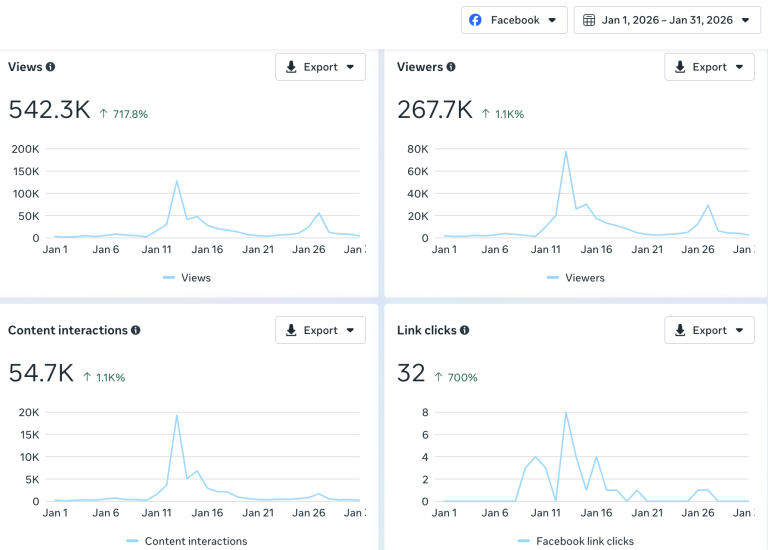Click info icon next to Link clicks
The width and height of the screenshot is (768, 550).
point(464,330)
